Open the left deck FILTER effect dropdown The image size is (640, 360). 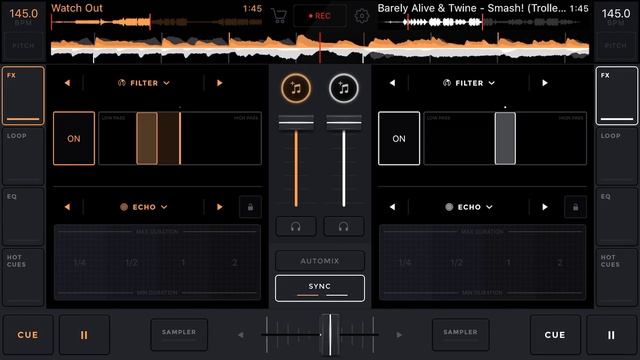[144, 83]
